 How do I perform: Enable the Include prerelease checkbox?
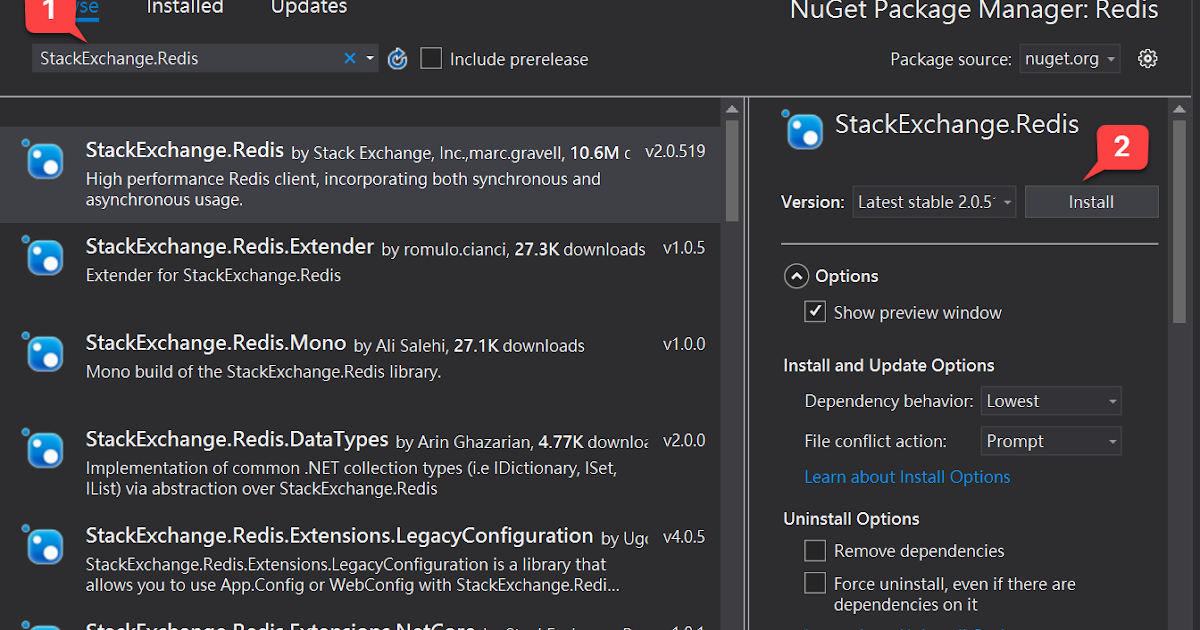430,58
